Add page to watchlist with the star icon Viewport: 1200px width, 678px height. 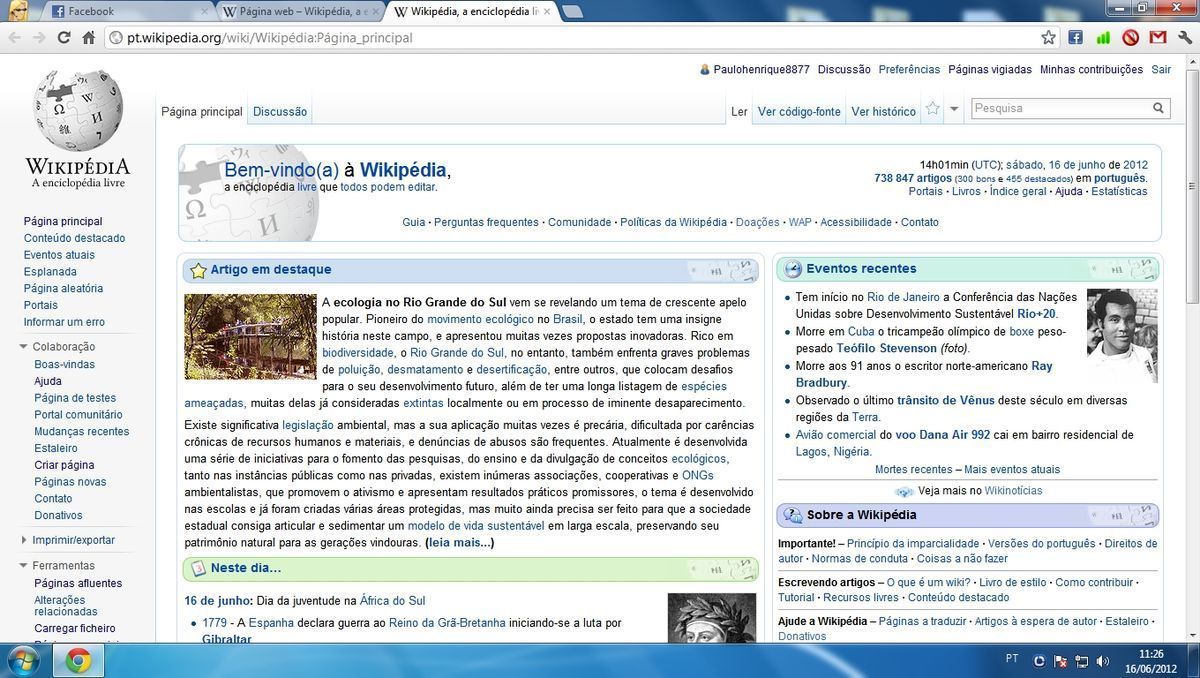tap(932, 108)
